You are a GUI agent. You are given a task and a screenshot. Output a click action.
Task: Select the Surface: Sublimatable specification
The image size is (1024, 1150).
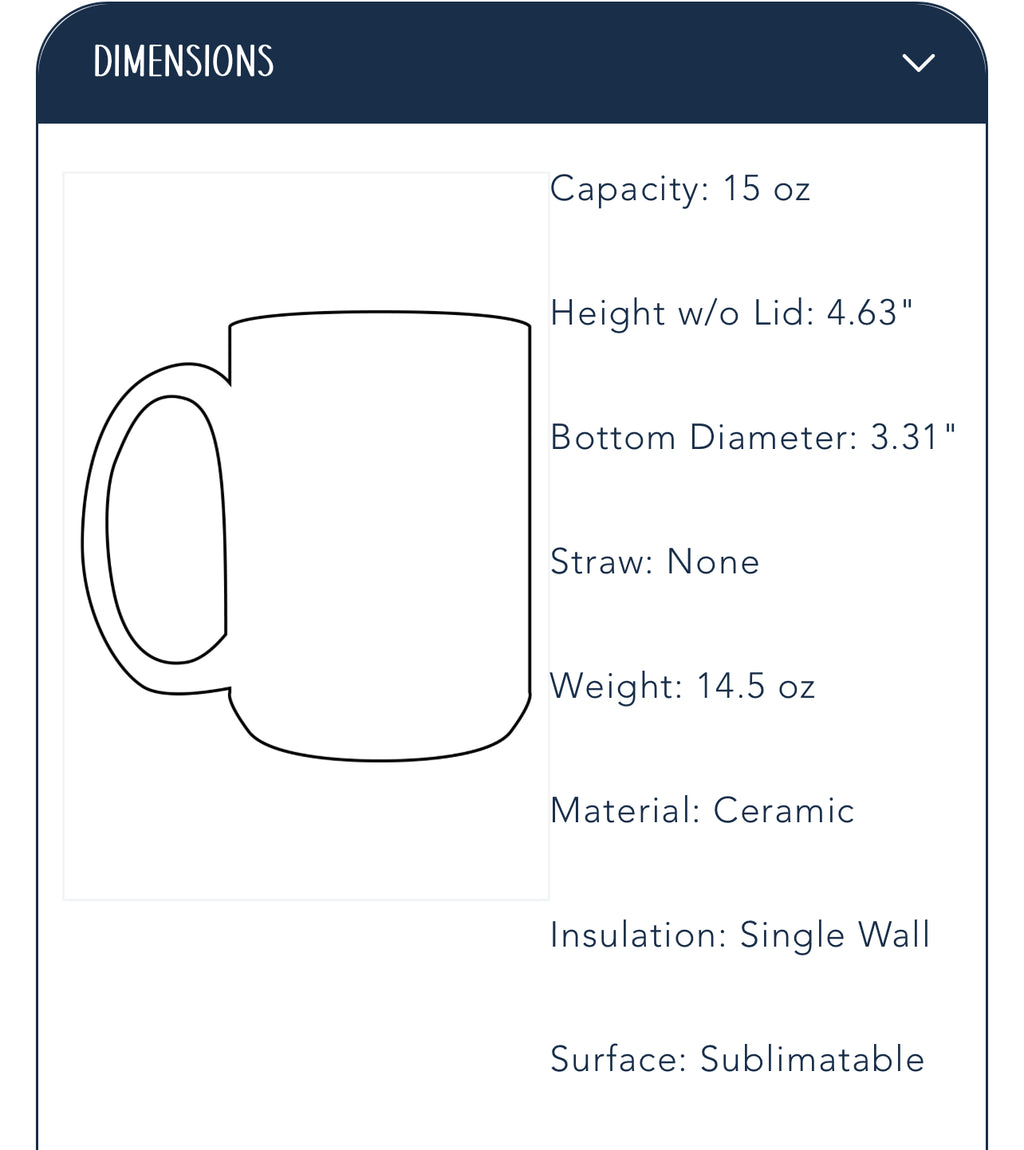[737, 1059]
